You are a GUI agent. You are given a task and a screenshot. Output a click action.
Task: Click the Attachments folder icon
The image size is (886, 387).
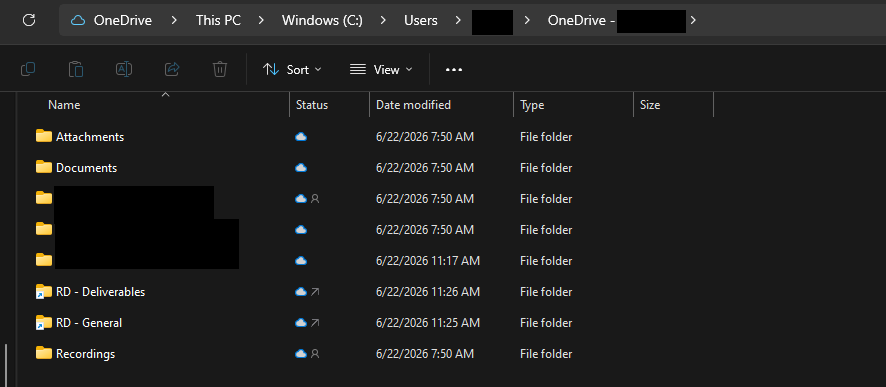pyautogui.click(x=44, y=136)
